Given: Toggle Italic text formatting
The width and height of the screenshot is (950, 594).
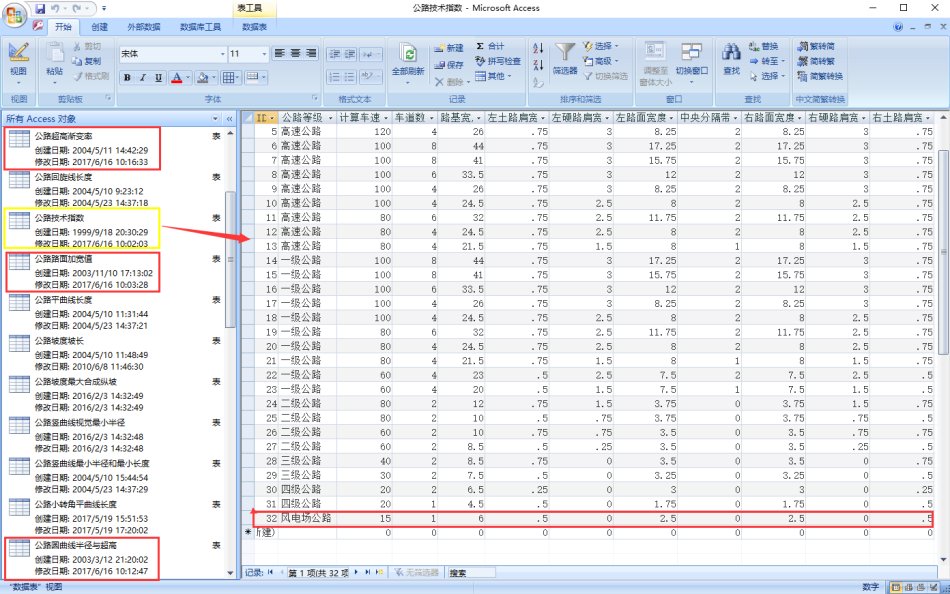Looking at the screenshot, I should (143, 78).
